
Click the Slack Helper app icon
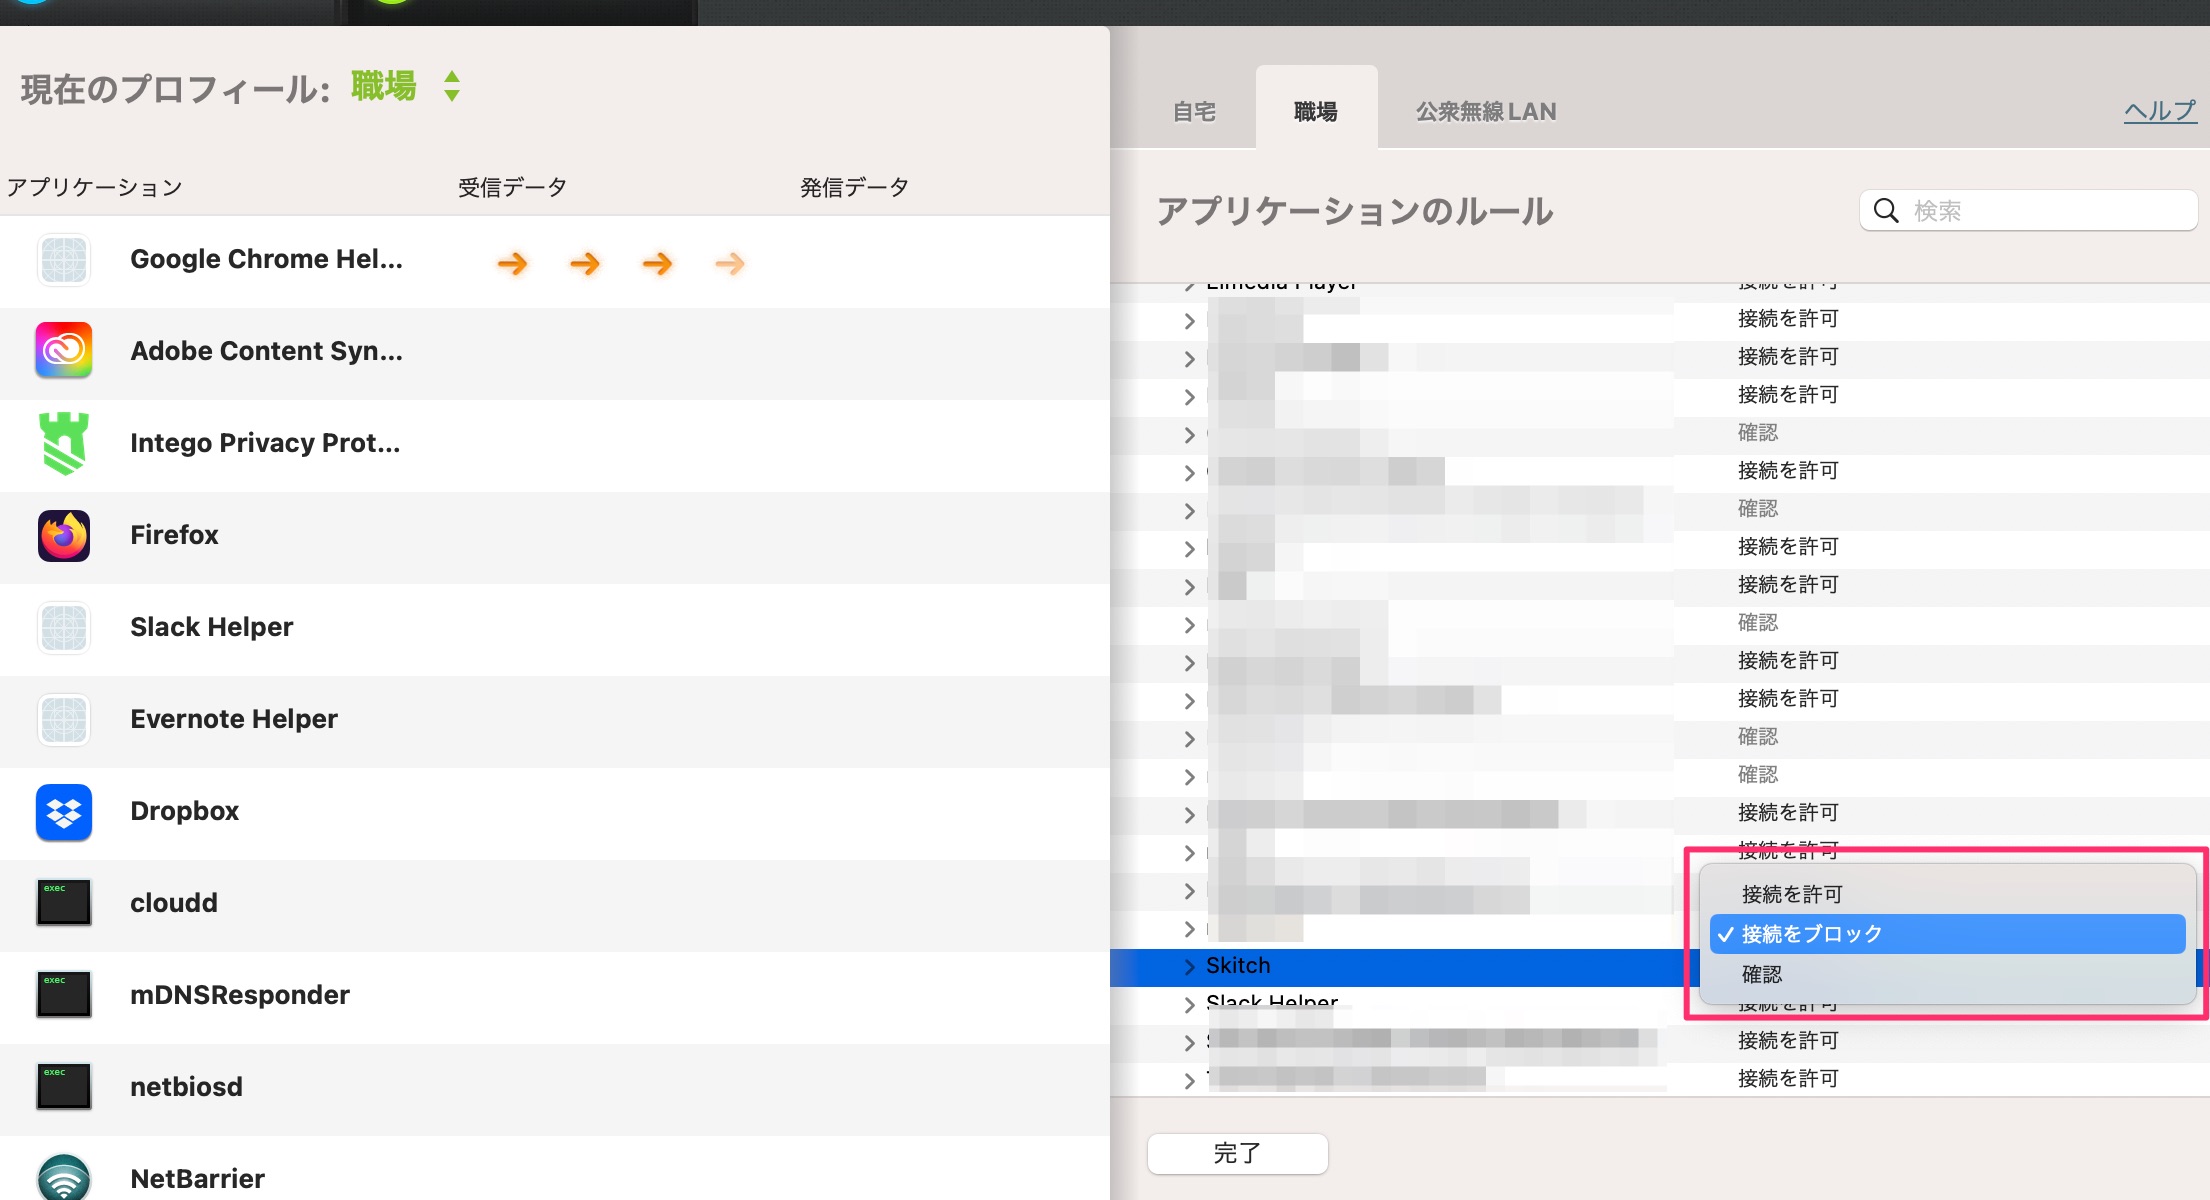64,628
